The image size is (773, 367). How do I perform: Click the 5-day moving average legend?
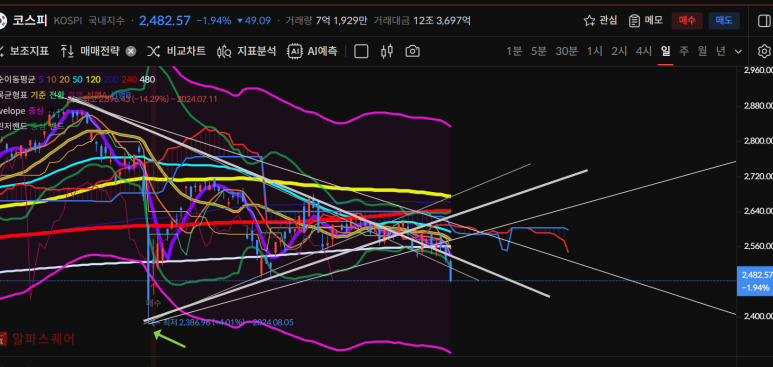(x=40, y=79)
